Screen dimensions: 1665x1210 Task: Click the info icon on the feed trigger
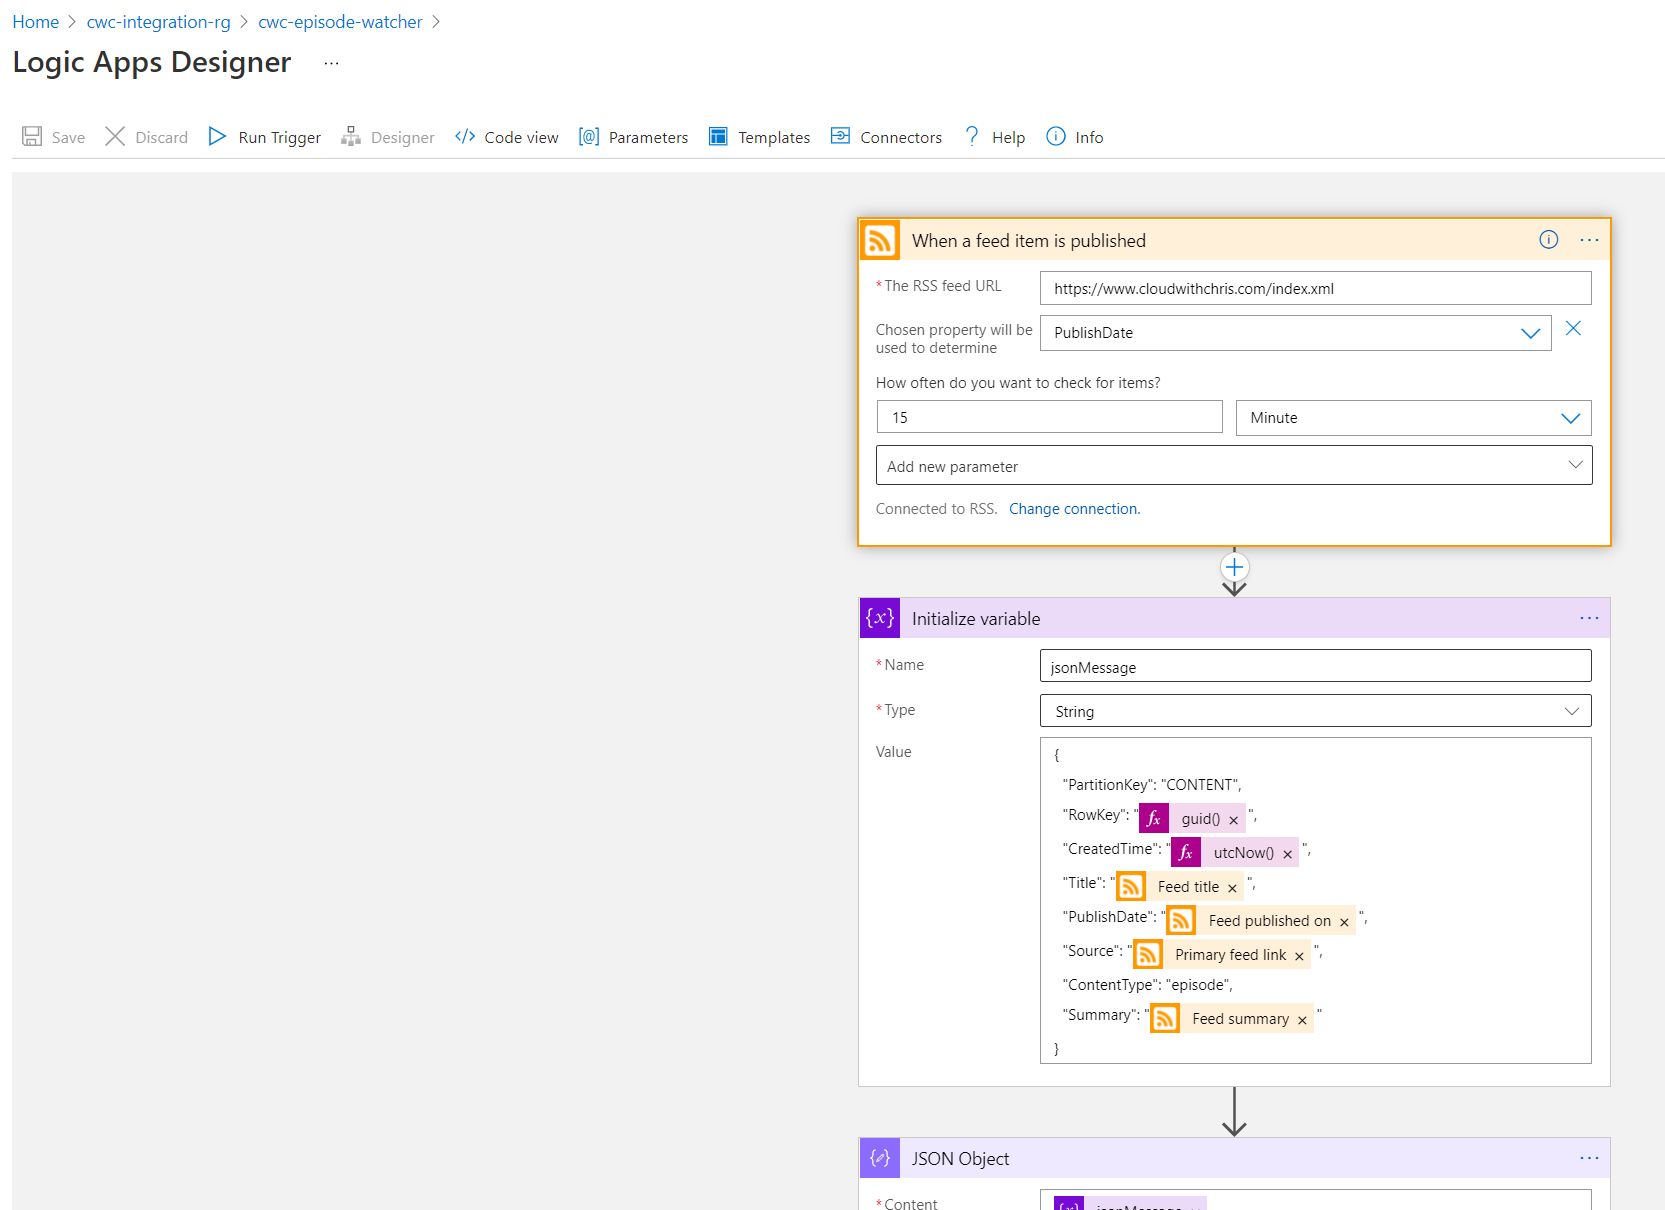click(1548, 239)
